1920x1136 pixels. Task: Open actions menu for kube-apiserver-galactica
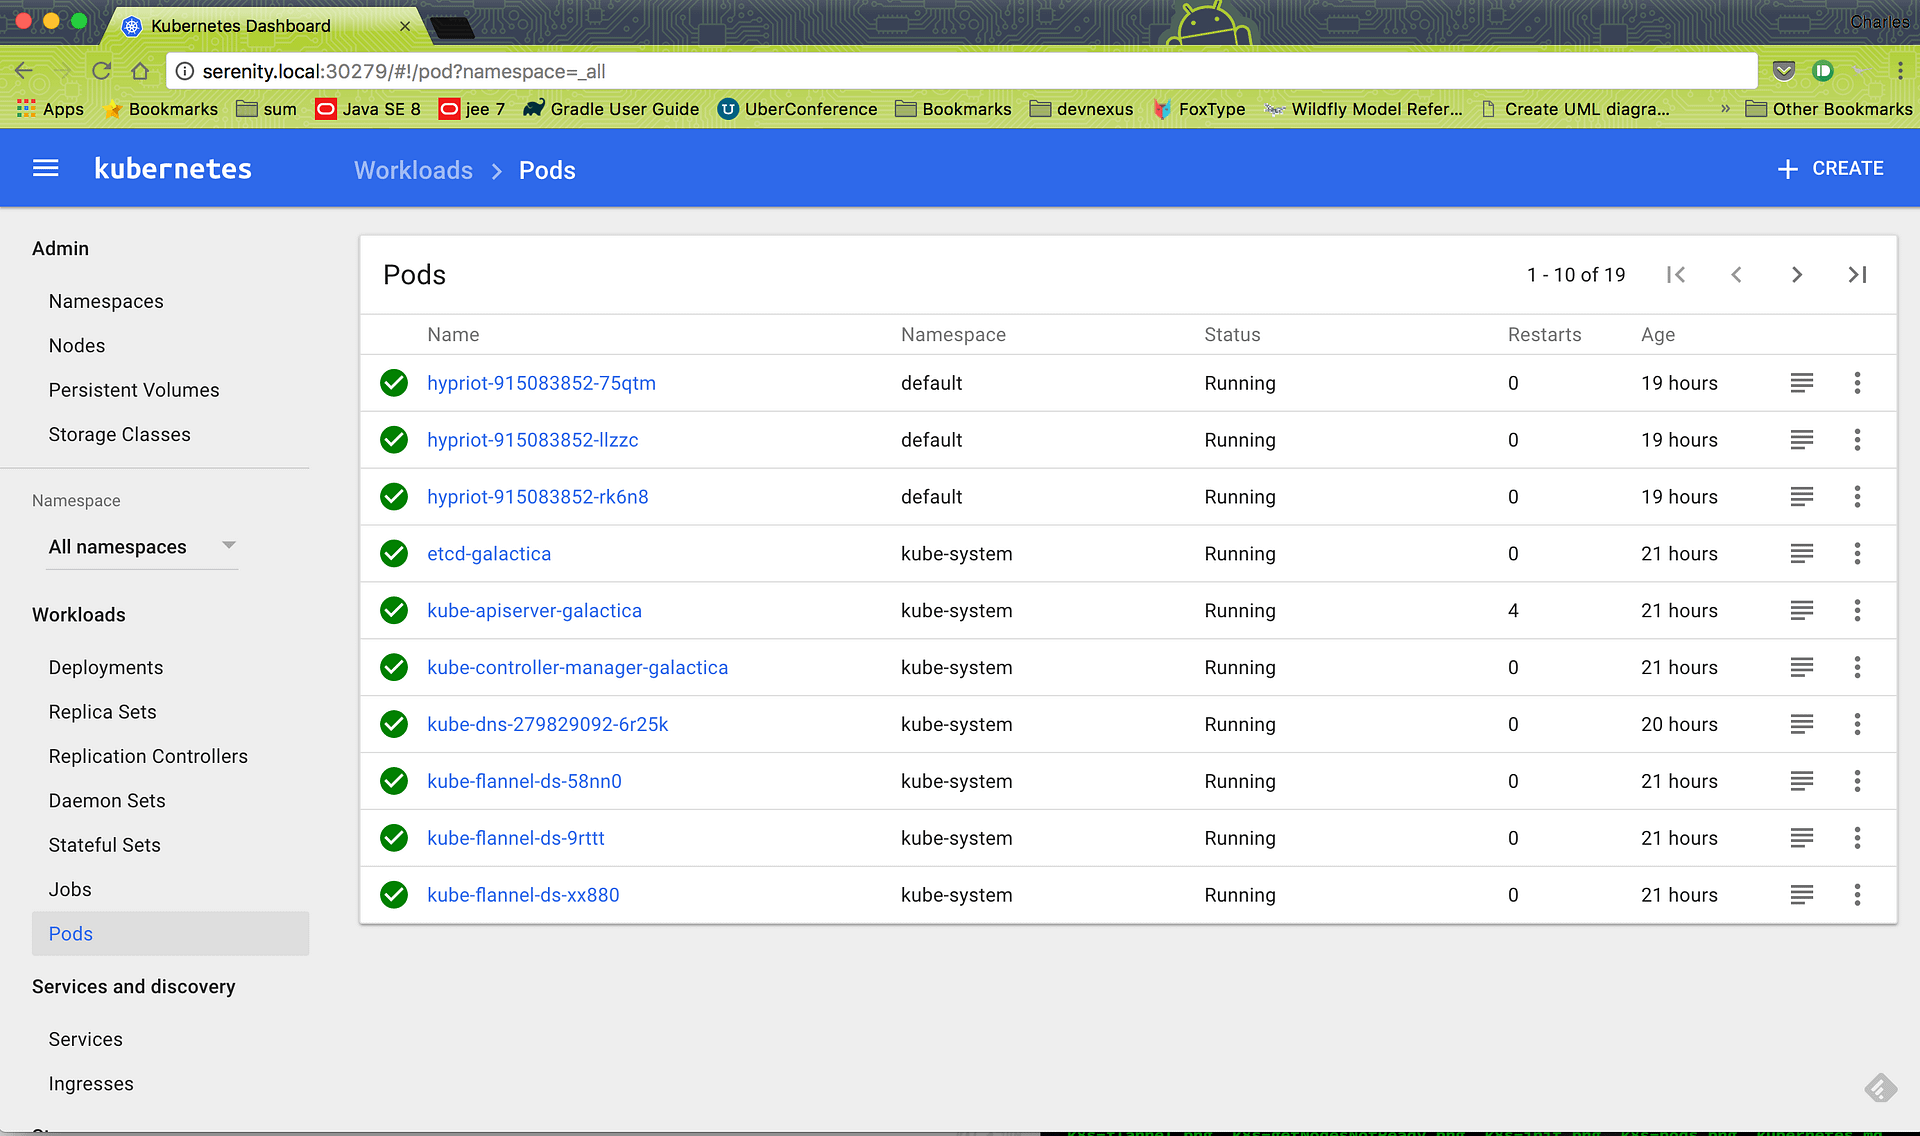(1857, 611)
